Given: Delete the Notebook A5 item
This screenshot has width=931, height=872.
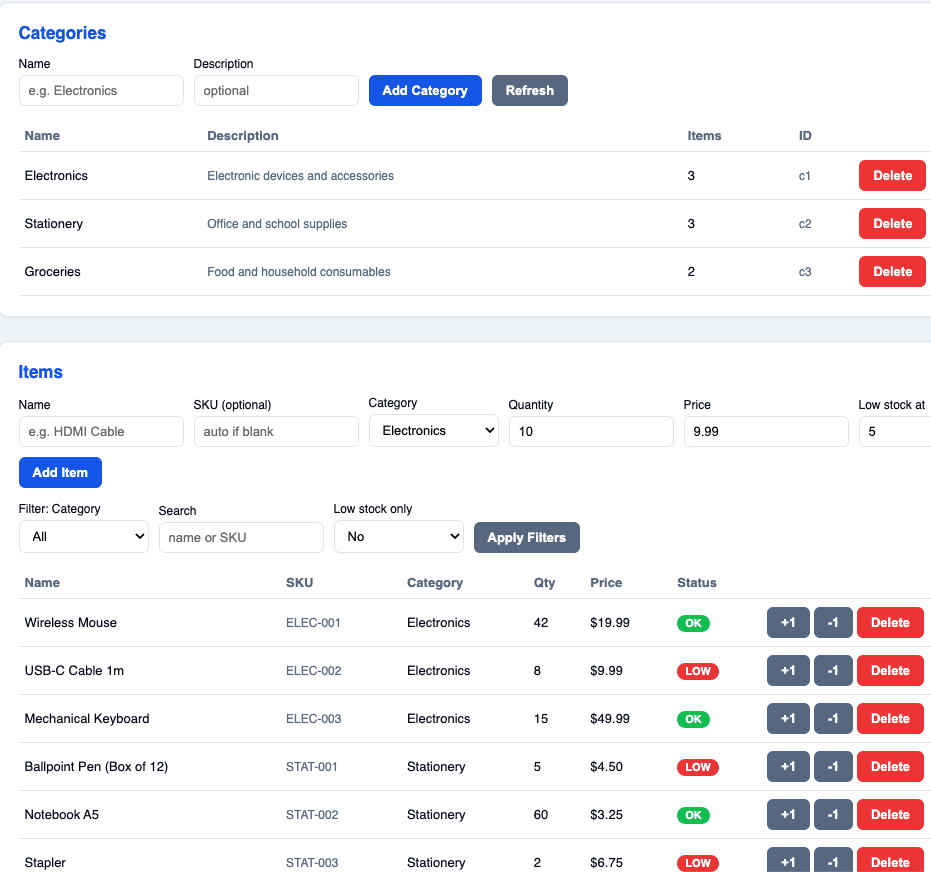Looking at the screenshot, I should tap(891, 815).
